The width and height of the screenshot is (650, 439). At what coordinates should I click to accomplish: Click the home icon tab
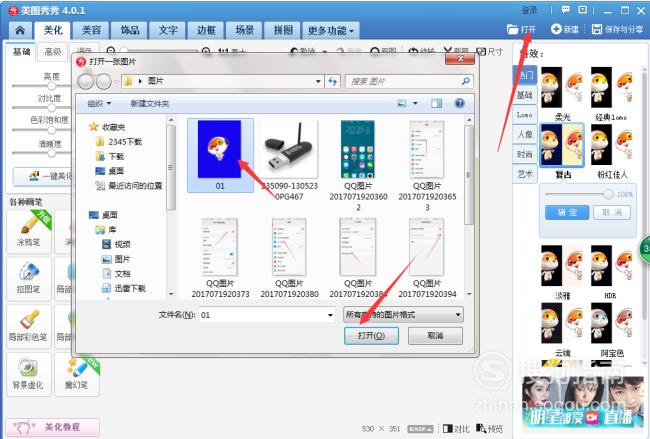[x=20, y=30]
